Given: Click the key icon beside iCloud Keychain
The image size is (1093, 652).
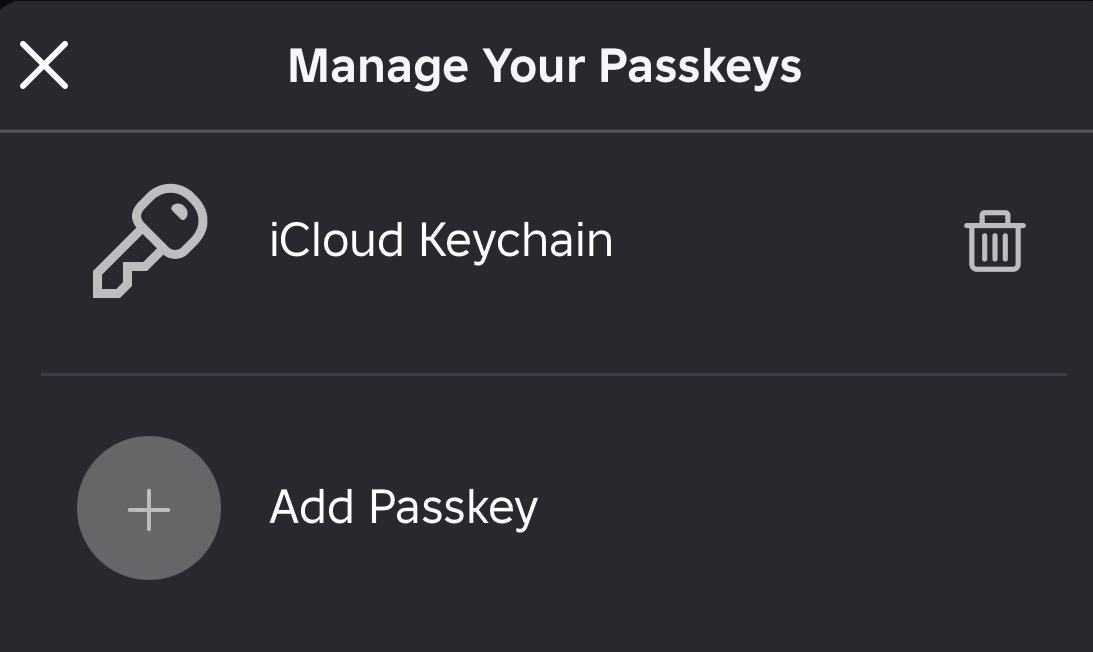Looking at the screenshot, I should (x=150, y=241).
